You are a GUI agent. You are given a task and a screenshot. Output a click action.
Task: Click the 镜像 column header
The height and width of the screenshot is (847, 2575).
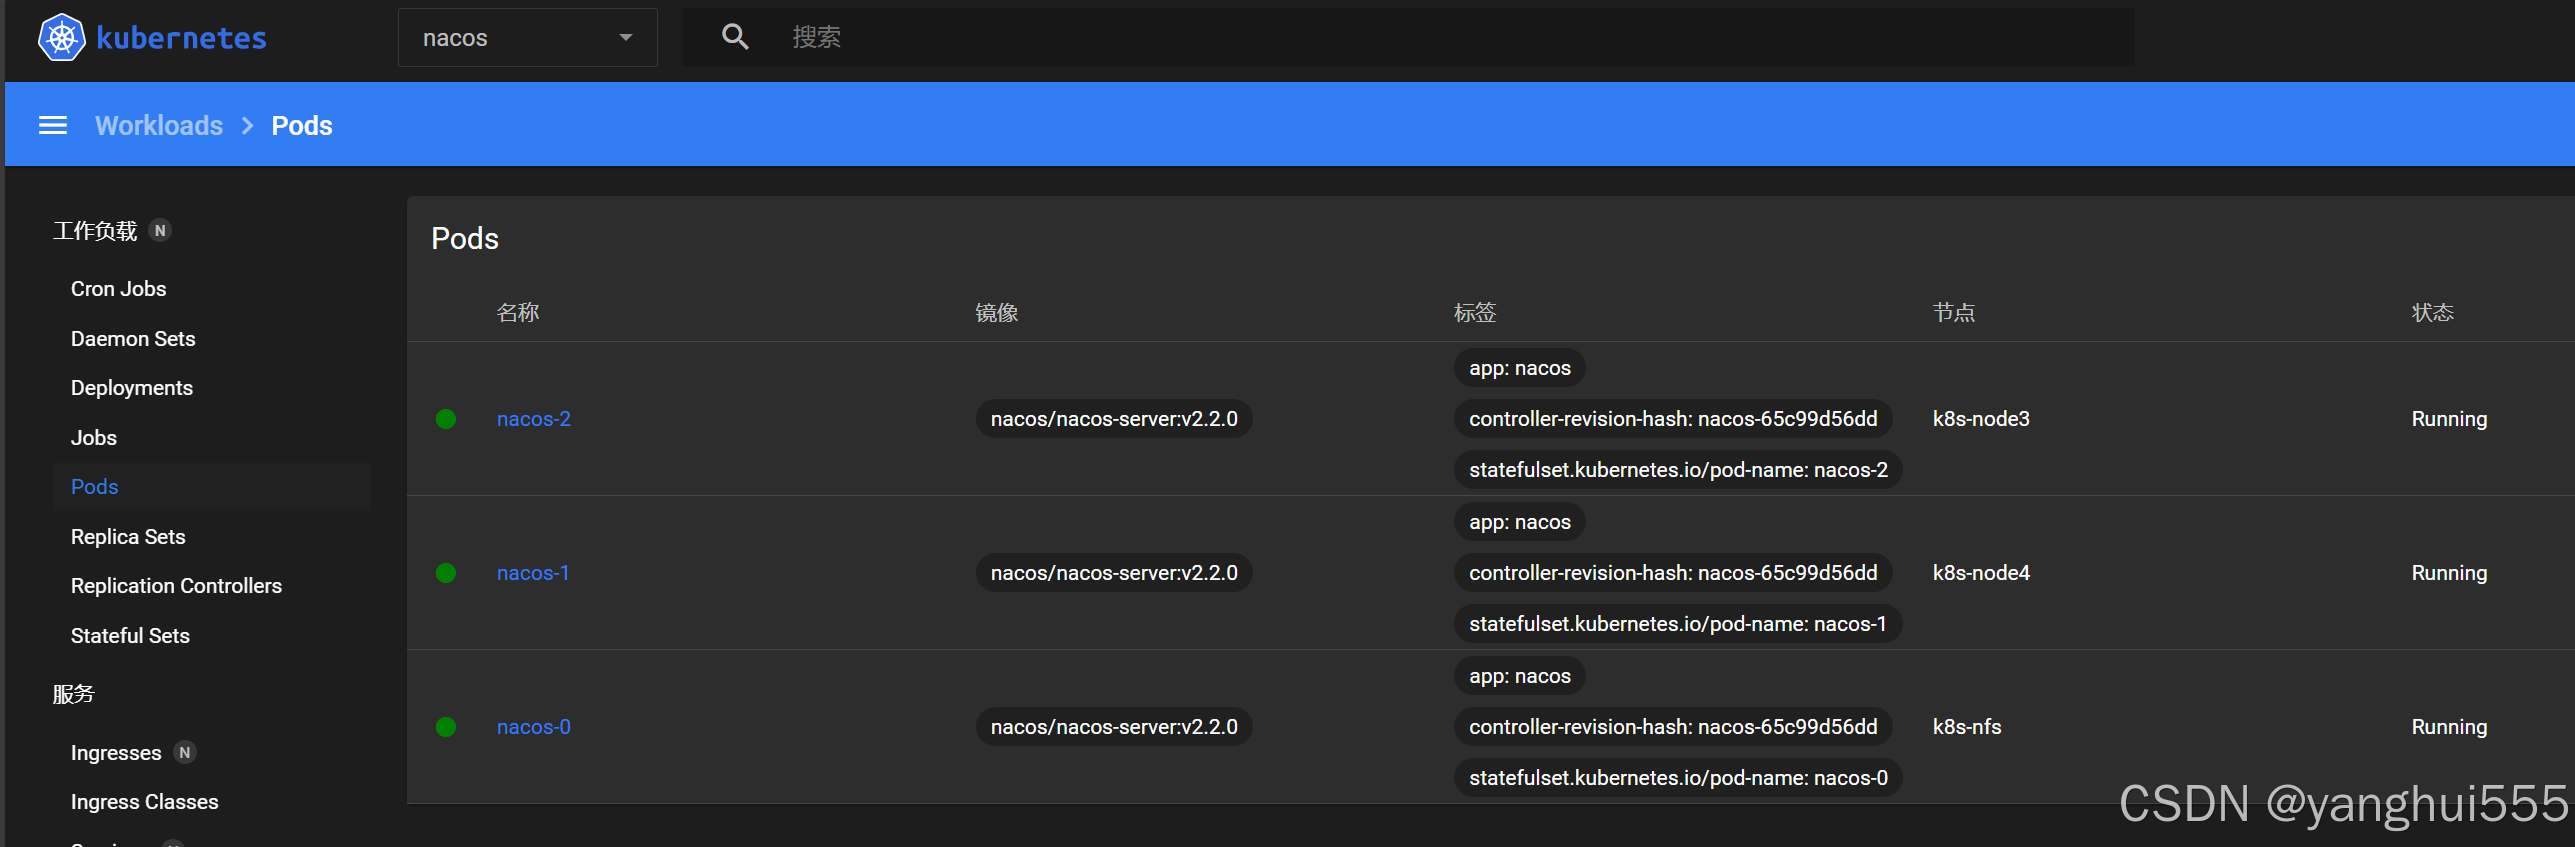point(997,313)
